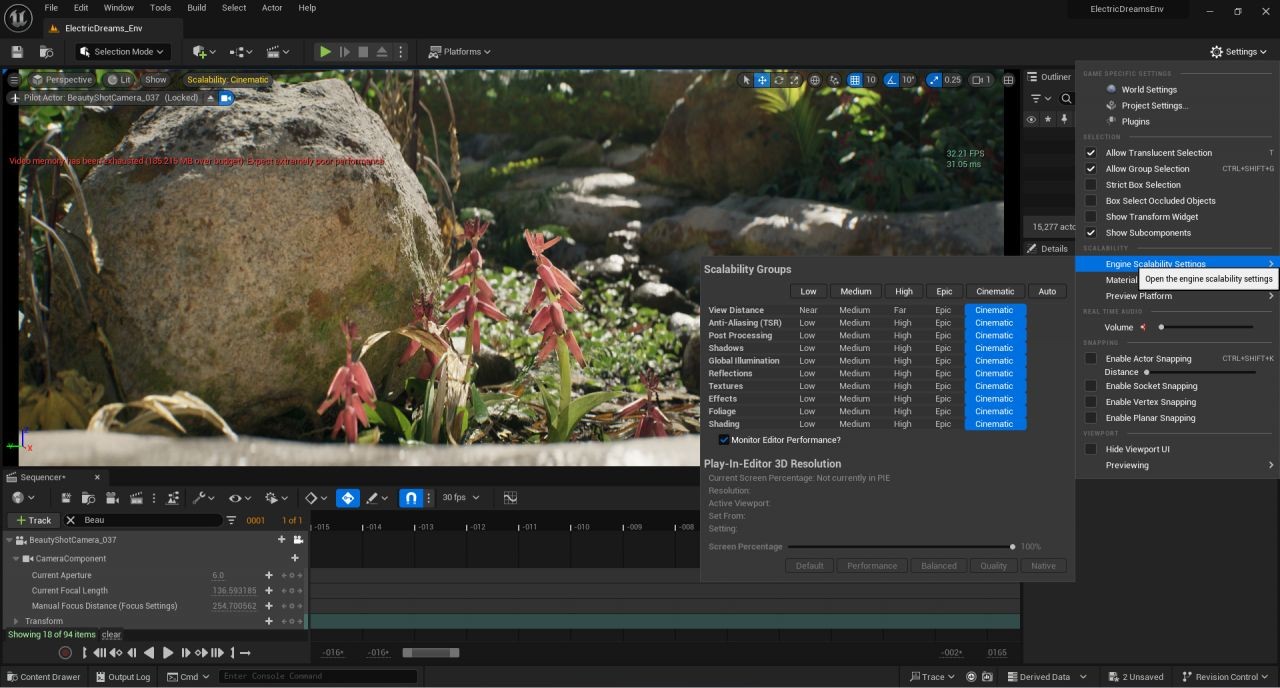Uncheck Monitor Editor Performance checkbox

(724, 440)
